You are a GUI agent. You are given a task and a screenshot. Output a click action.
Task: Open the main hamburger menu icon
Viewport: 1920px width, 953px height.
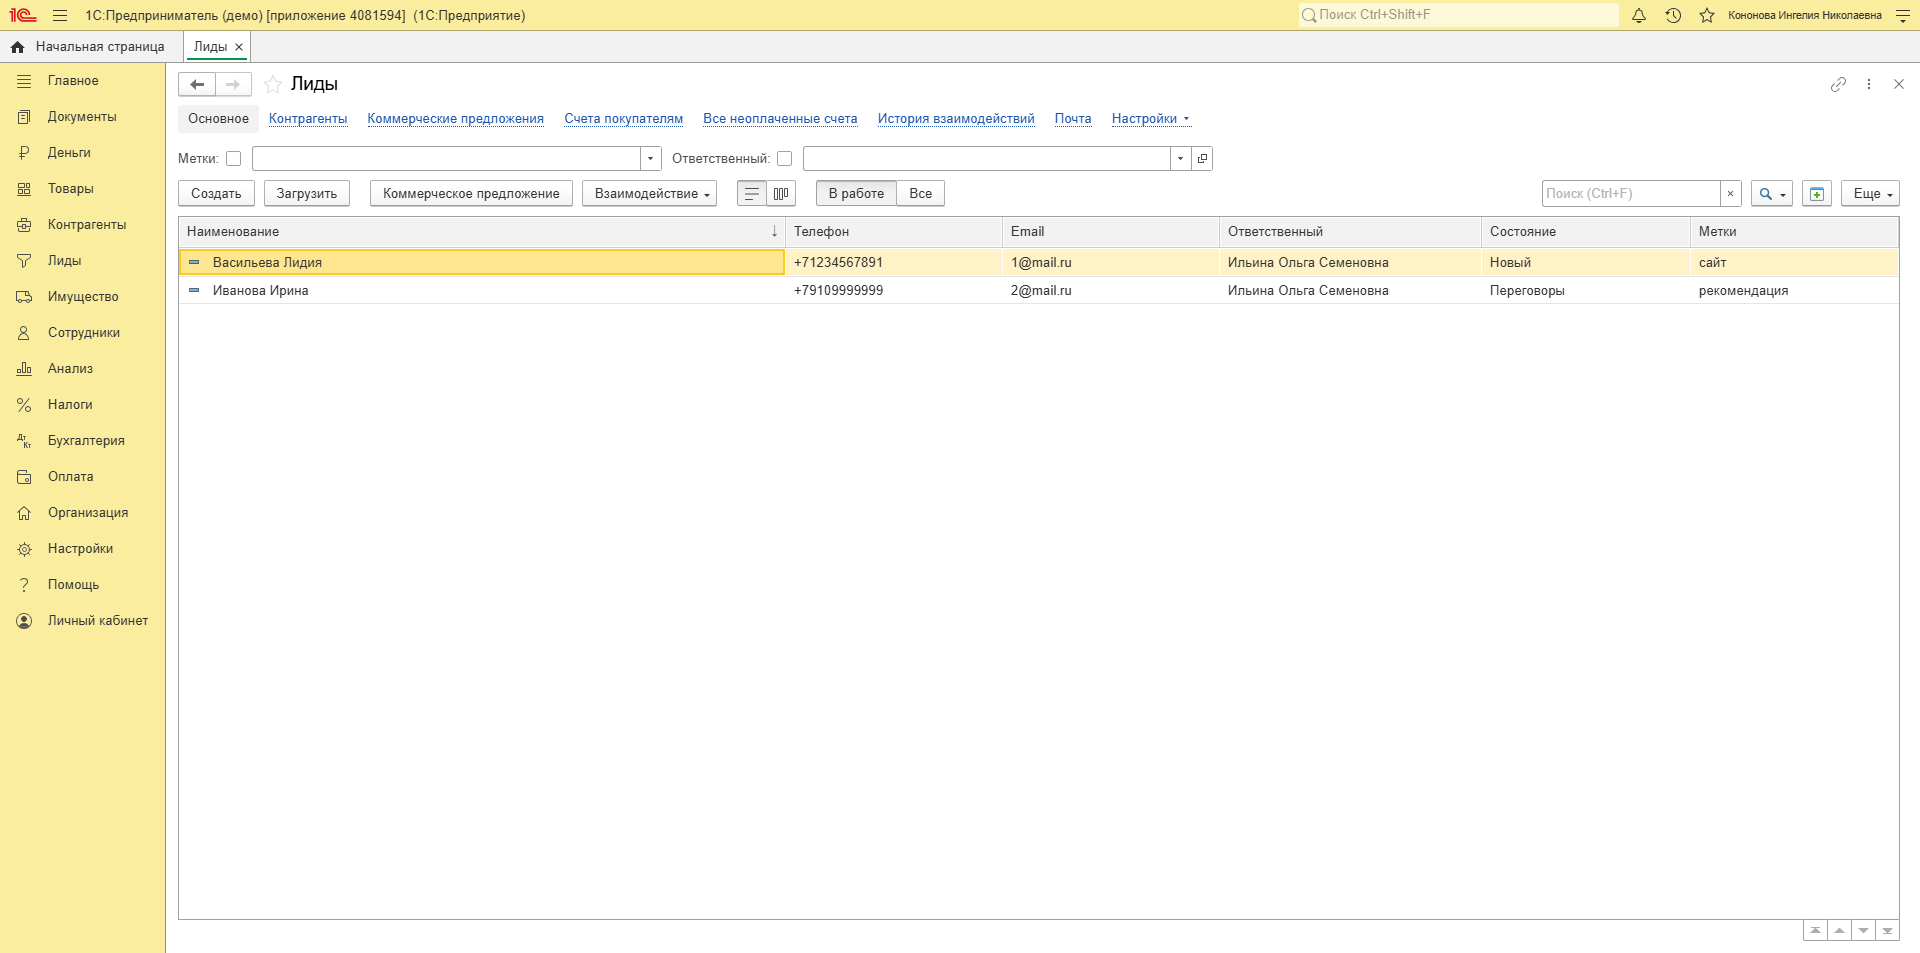pos(60,15)
